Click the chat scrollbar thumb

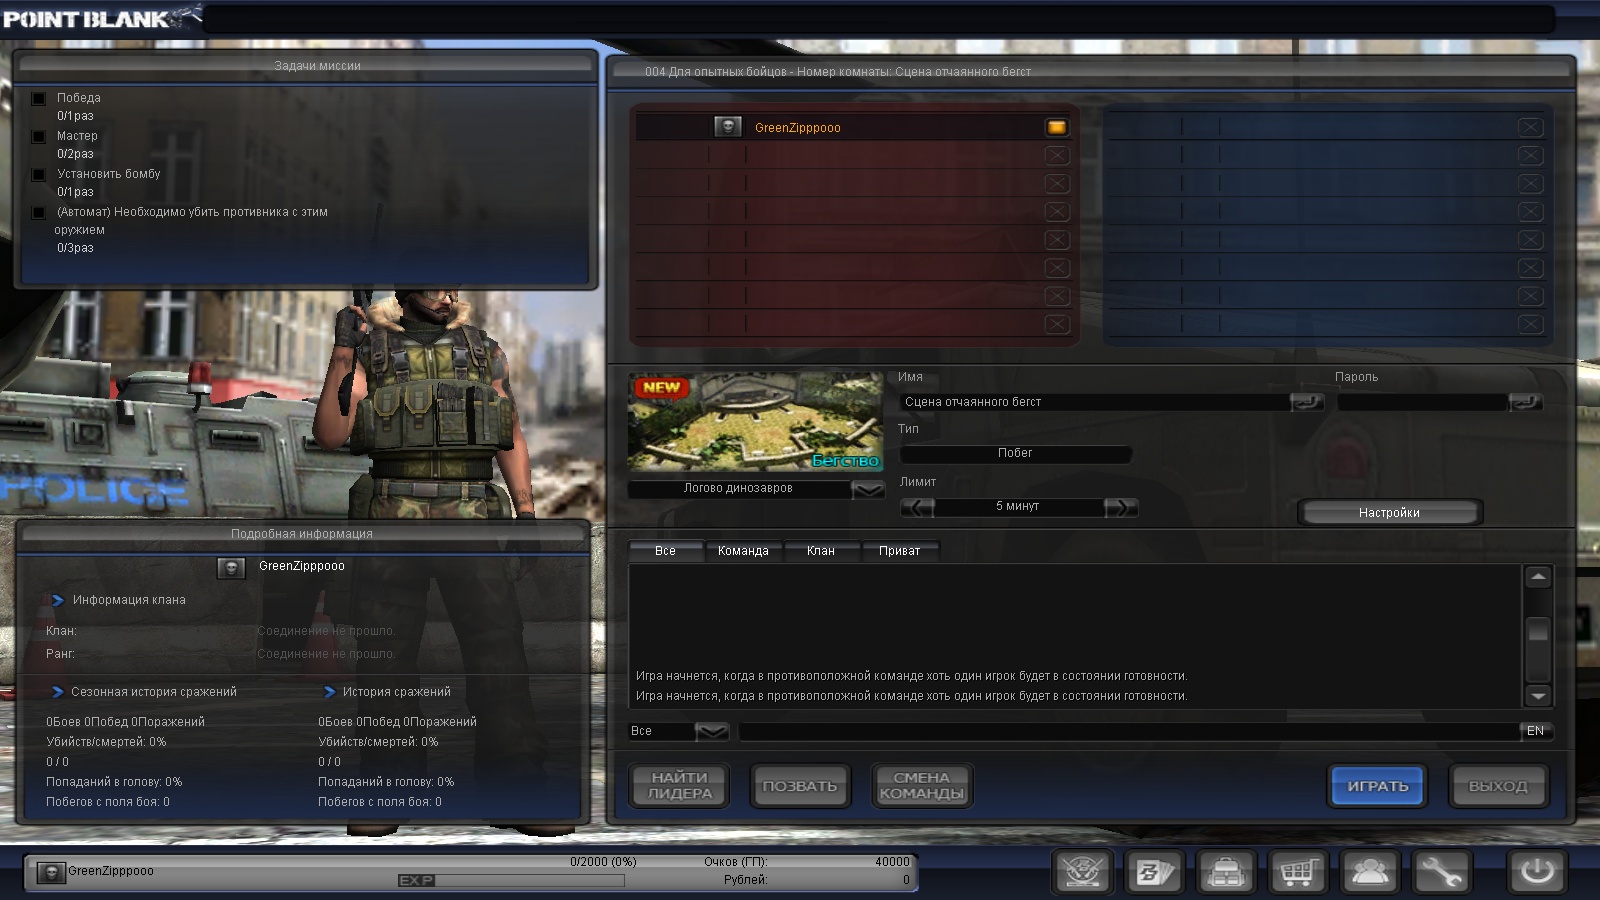(x=1538, y=631)
